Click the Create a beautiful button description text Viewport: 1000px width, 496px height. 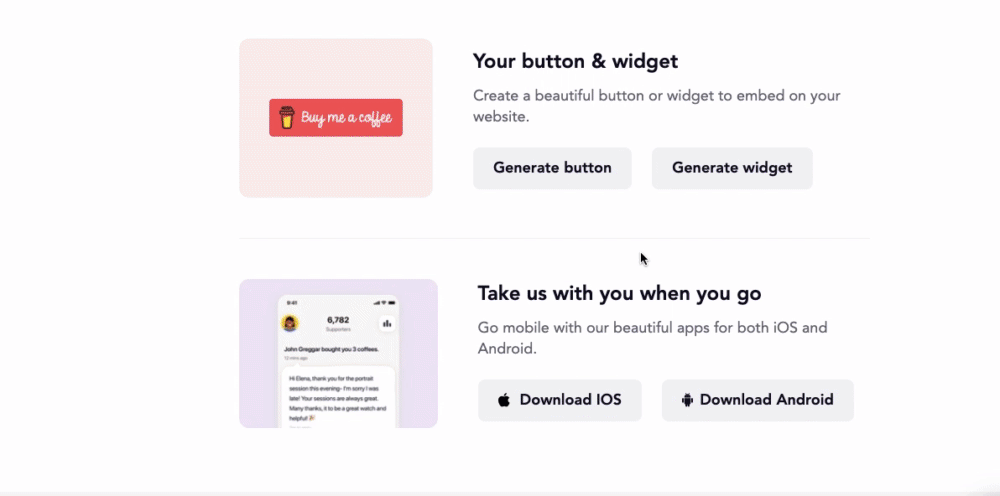[657, 106]
